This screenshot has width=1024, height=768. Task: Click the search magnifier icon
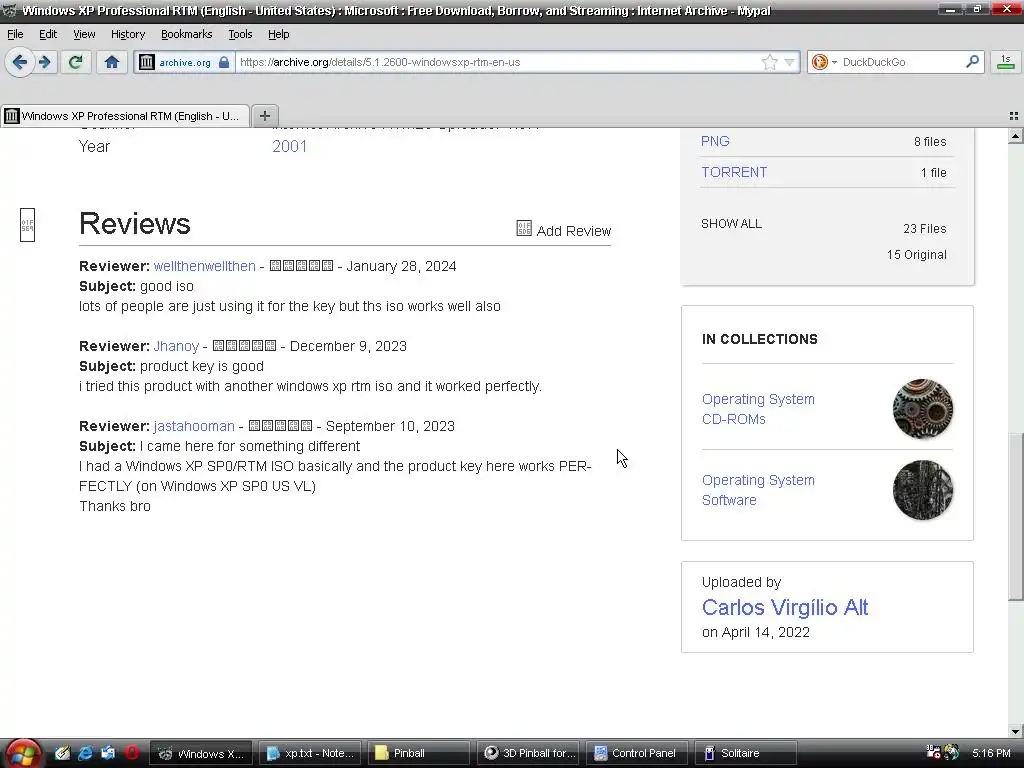coord(972,61)
